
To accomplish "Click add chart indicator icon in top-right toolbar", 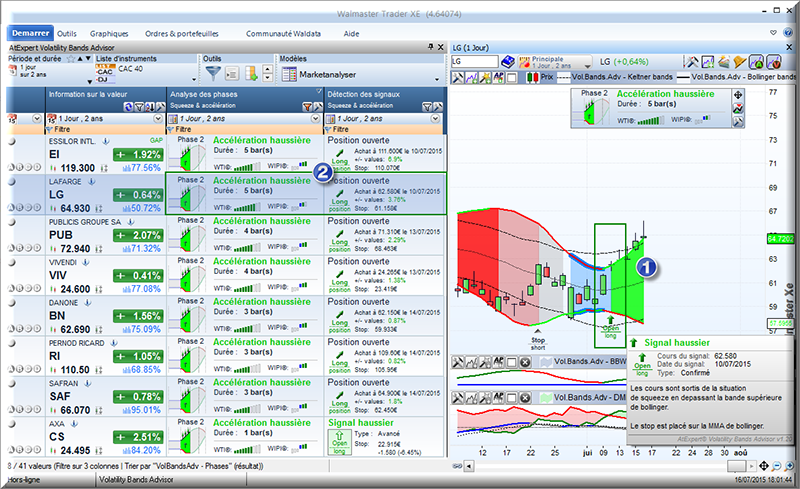I will click(708, 62).
